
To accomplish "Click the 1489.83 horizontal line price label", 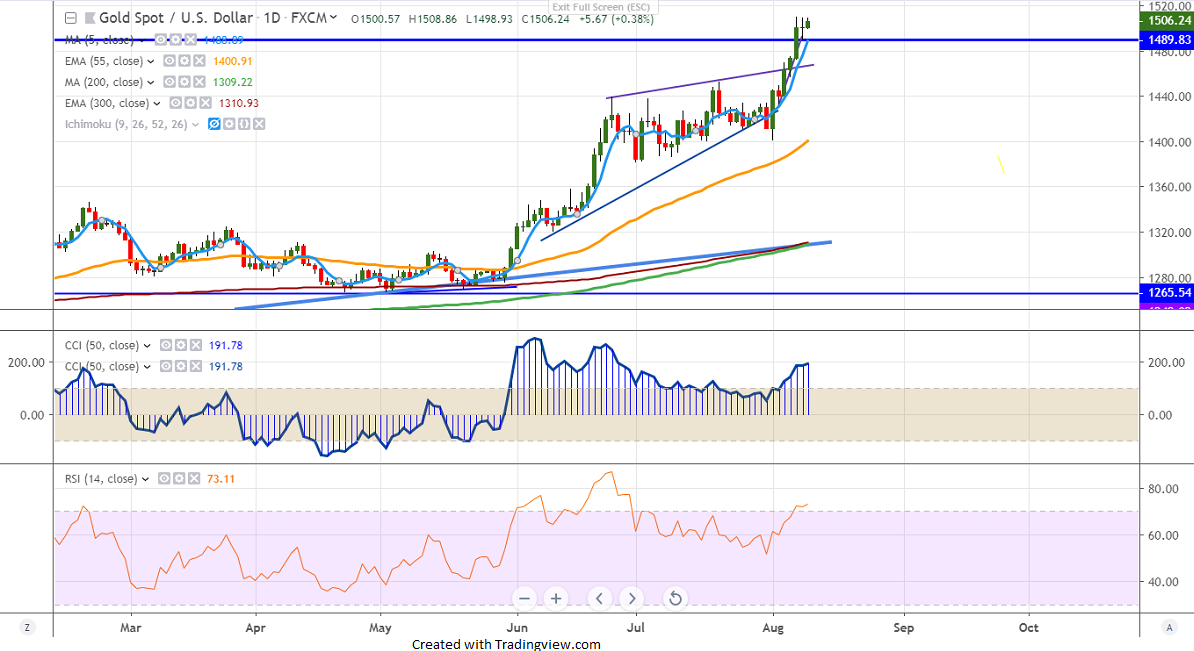I will pyautogui.click(x=1167, y=40).
